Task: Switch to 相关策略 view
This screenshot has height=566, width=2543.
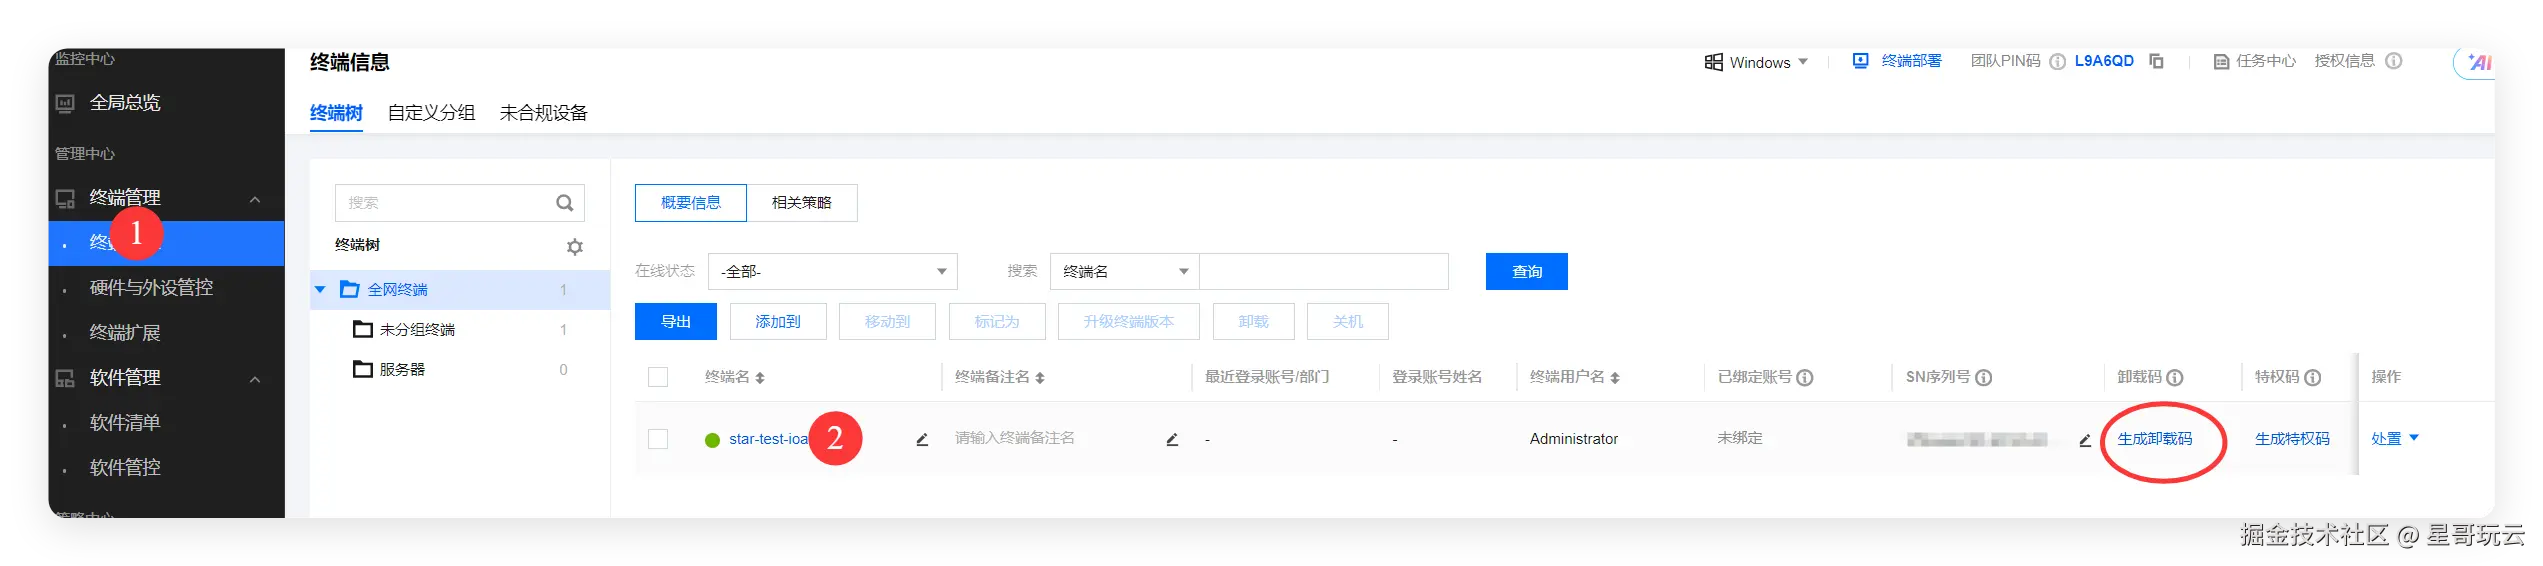Action: coord(802,203)
